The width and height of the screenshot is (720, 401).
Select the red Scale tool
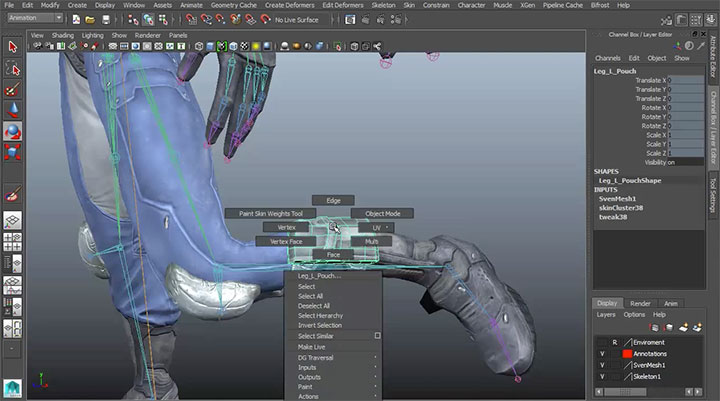click(12, 152)
